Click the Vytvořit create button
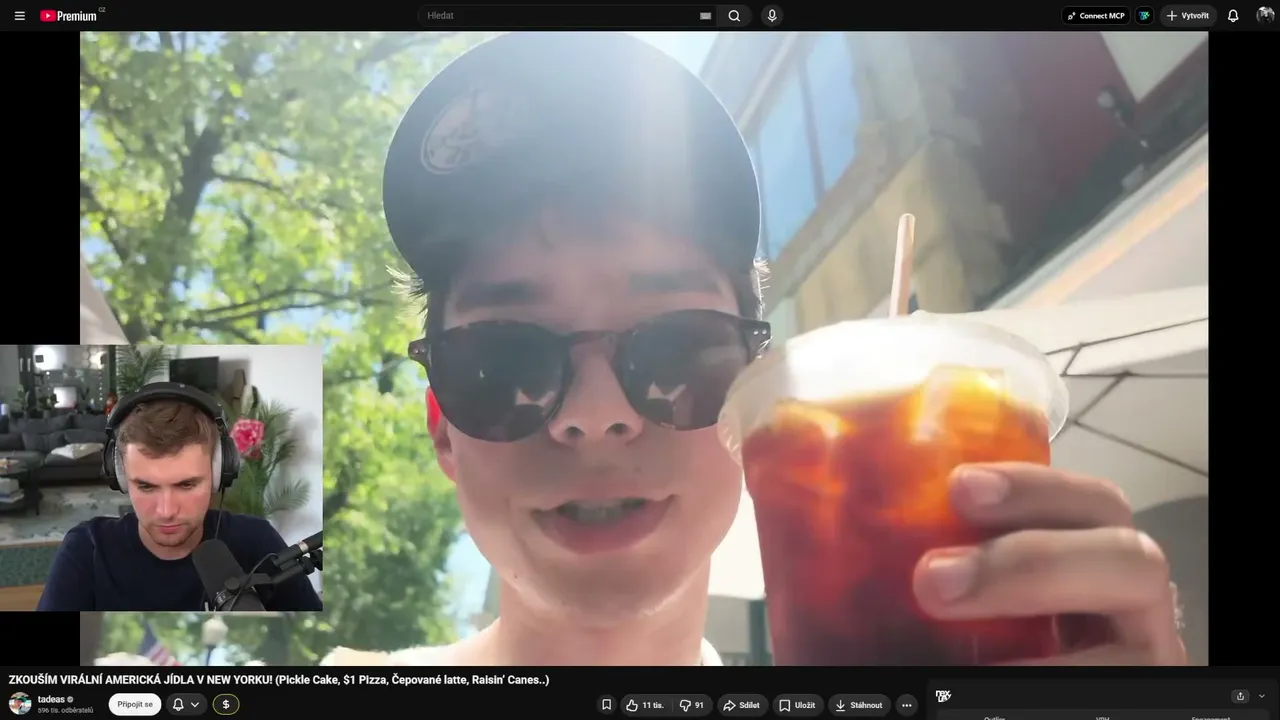 click(1188, 16)
